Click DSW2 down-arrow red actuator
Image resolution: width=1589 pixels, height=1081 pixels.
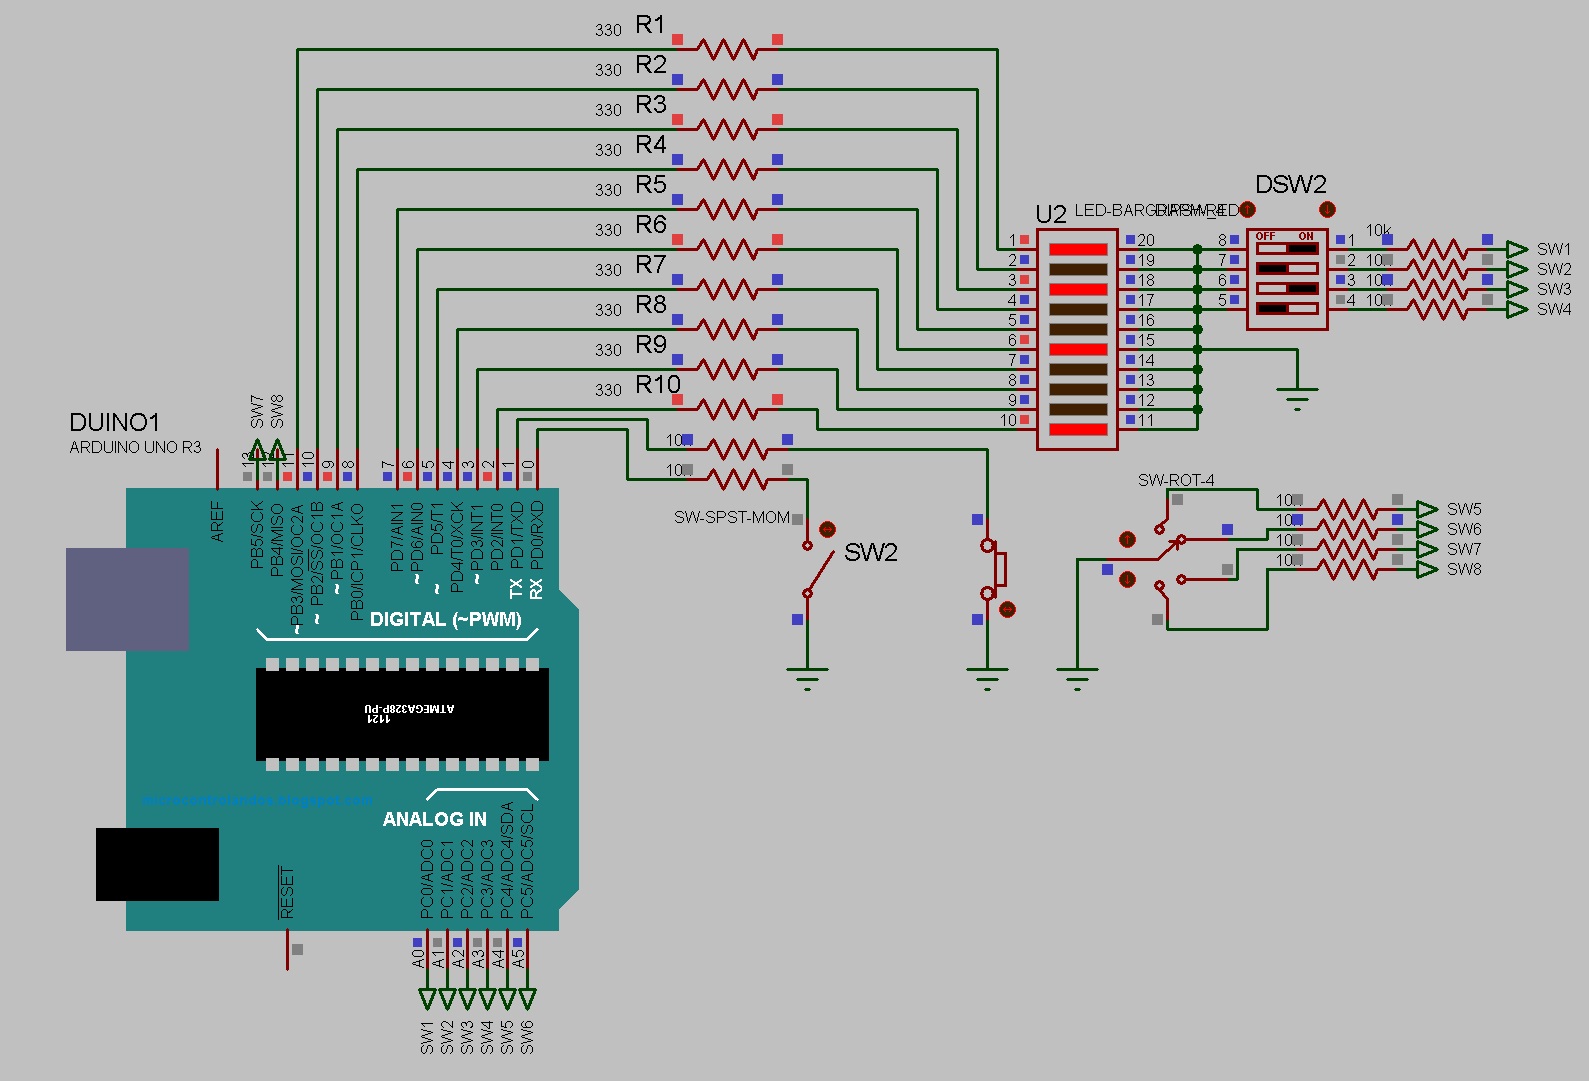pyautogui.click(x=1327, y=209)
